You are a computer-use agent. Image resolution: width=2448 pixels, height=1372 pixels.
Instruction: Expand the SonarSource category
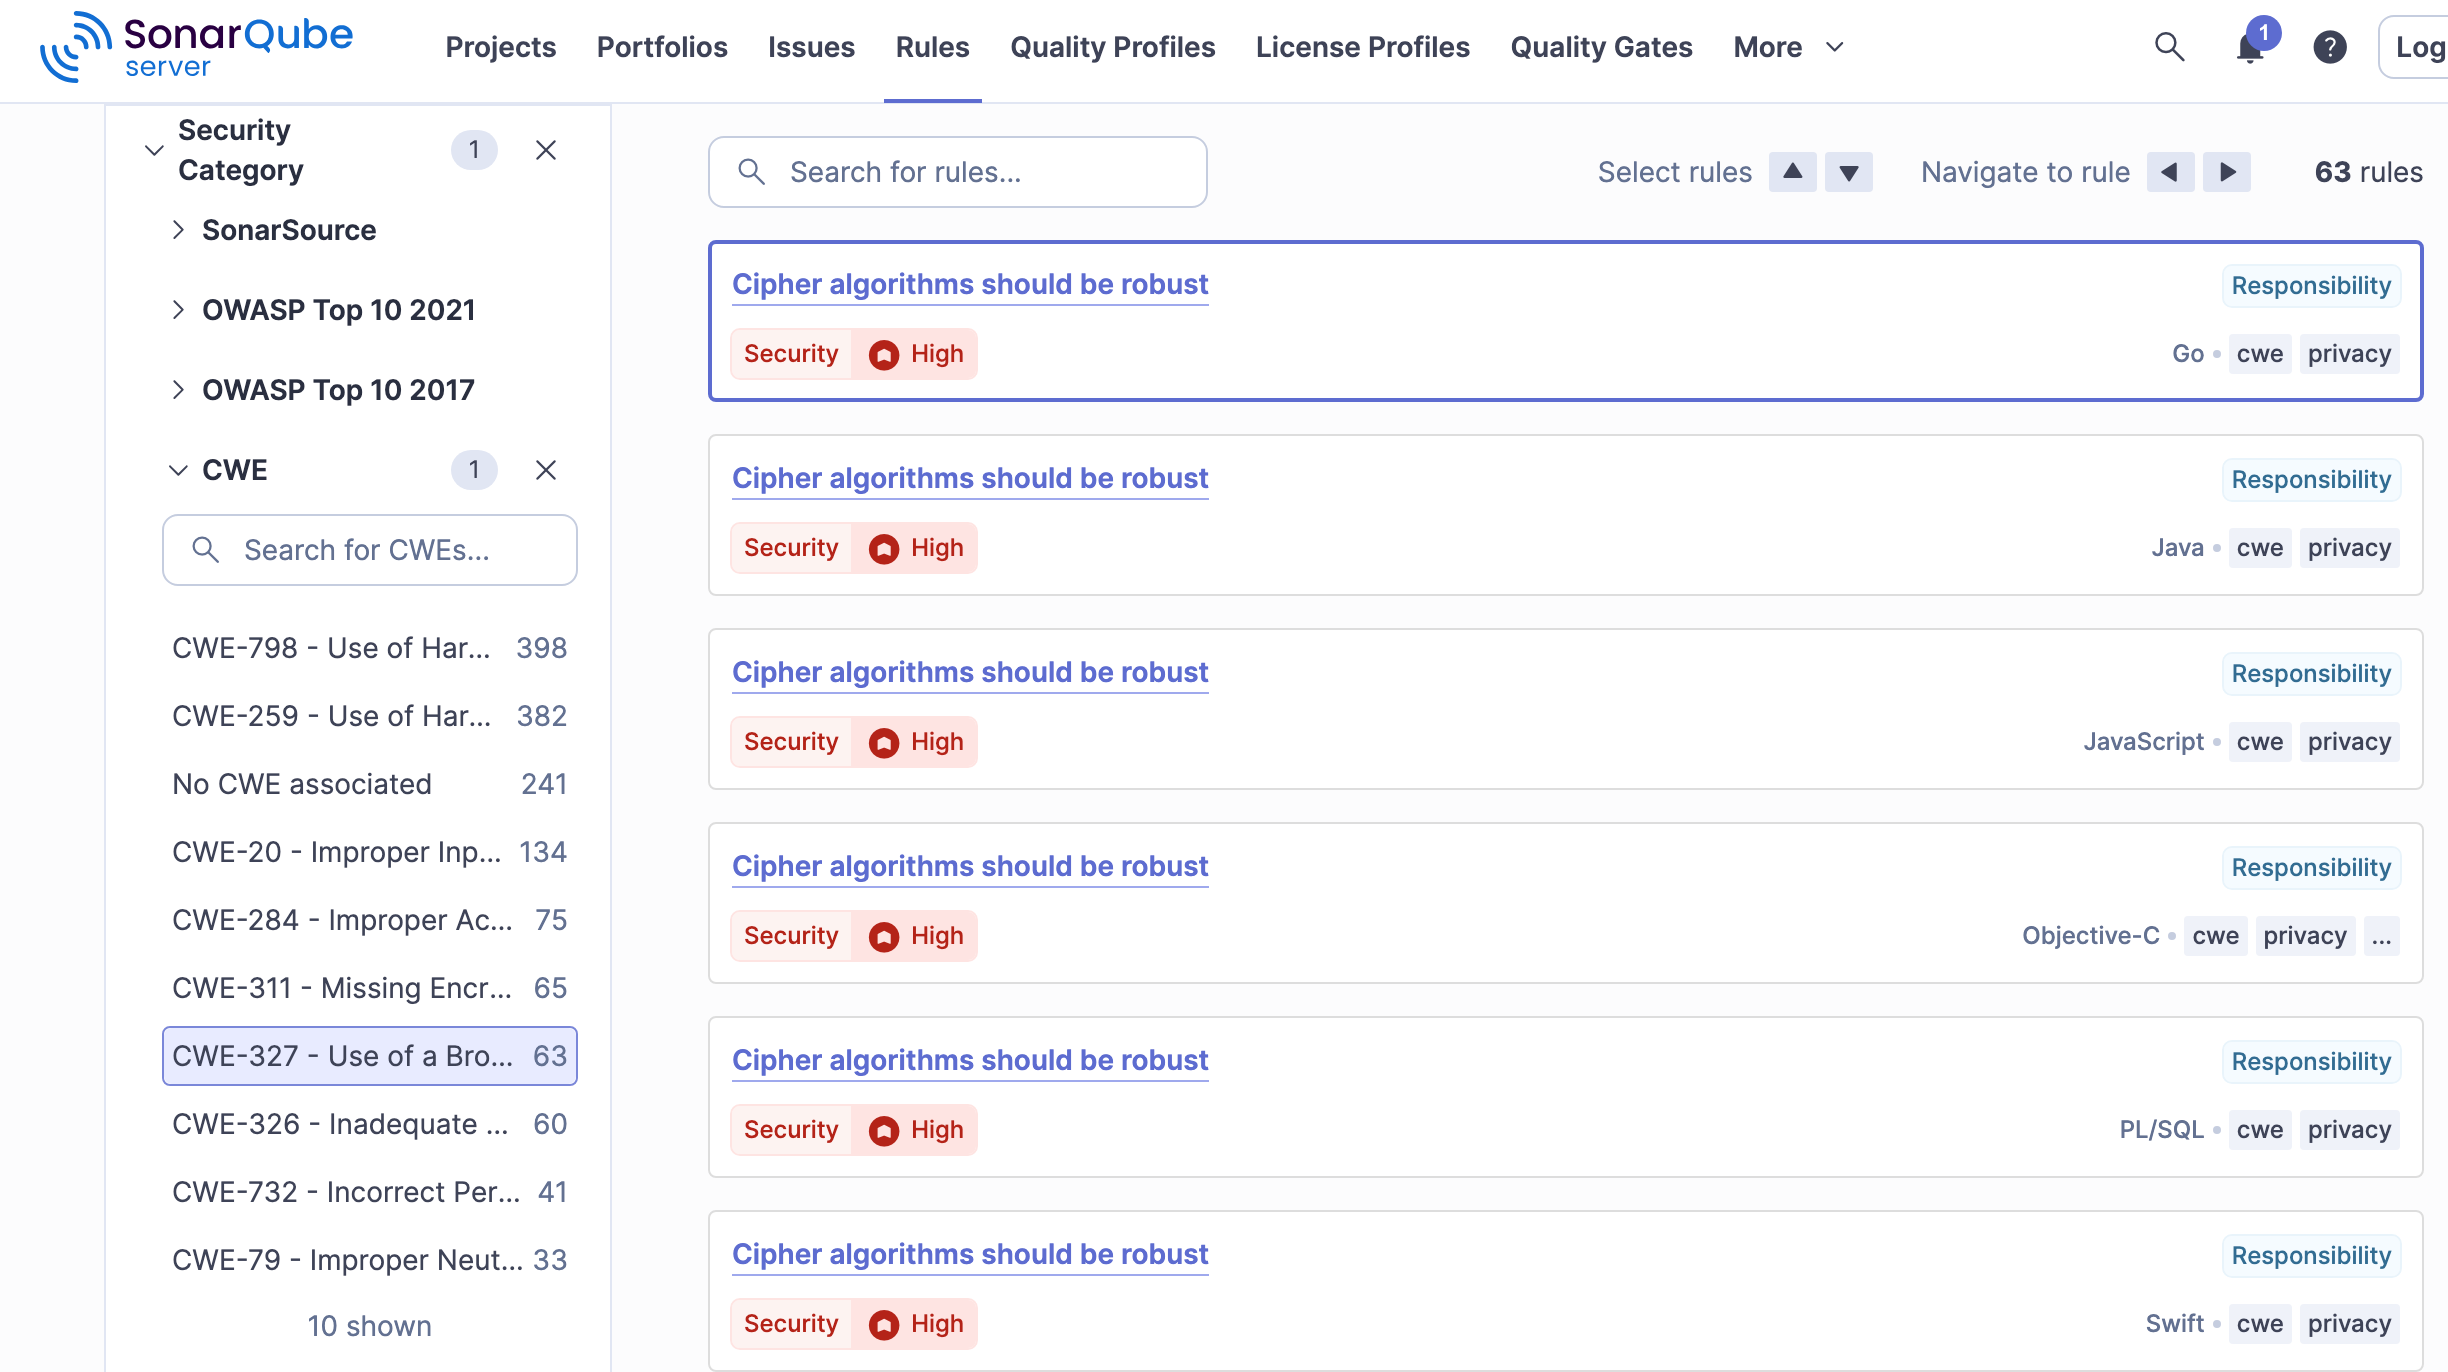pyautogui.click(x=289, y=230)
